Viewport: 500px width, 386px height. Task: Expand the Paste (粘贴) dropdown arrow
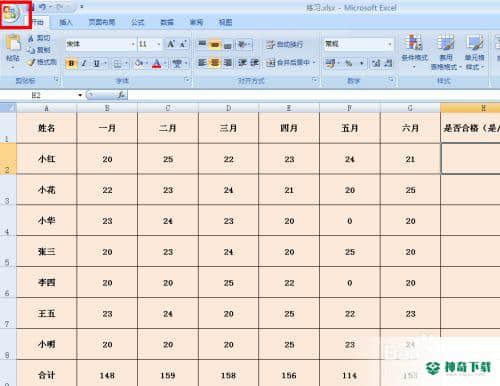pyautogui.click(x=13, y=68)
